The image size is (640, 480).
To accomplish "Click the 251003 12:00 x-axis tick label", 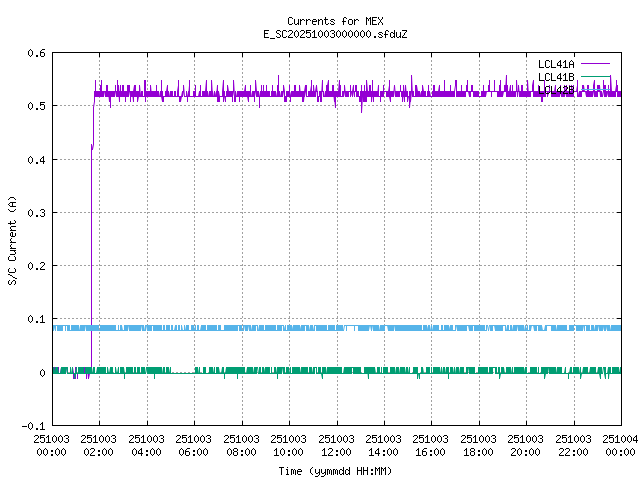I will point(336,444).
